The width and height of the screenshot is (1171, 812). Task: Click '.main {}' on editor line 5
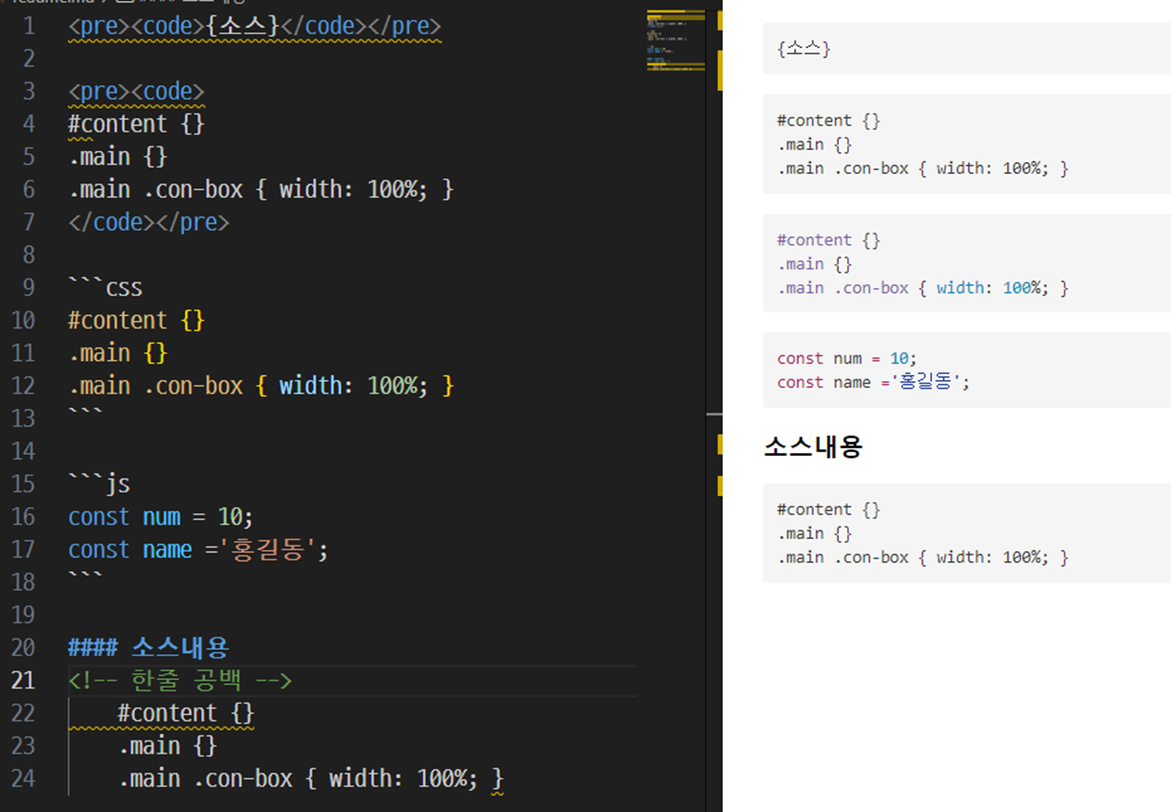(118, 157)
